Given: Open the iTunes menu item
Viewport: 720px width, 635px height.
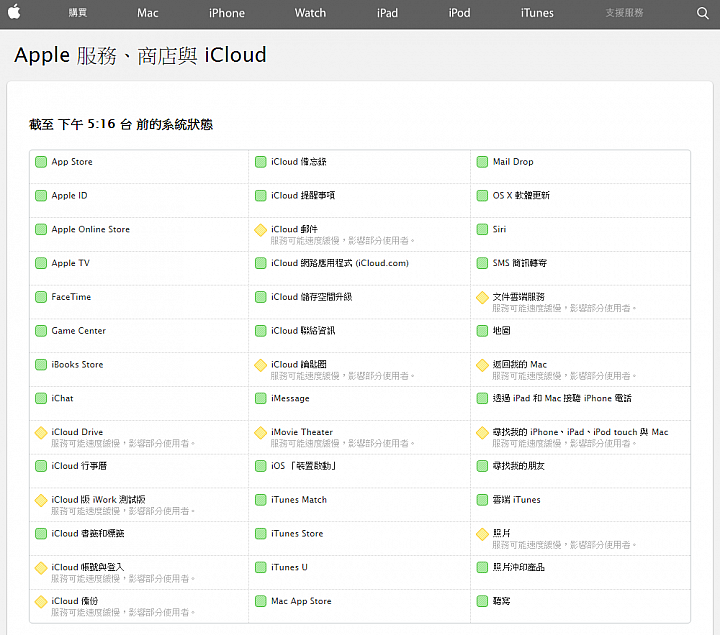Looking at the screenshot, I should tap(537, 13).
